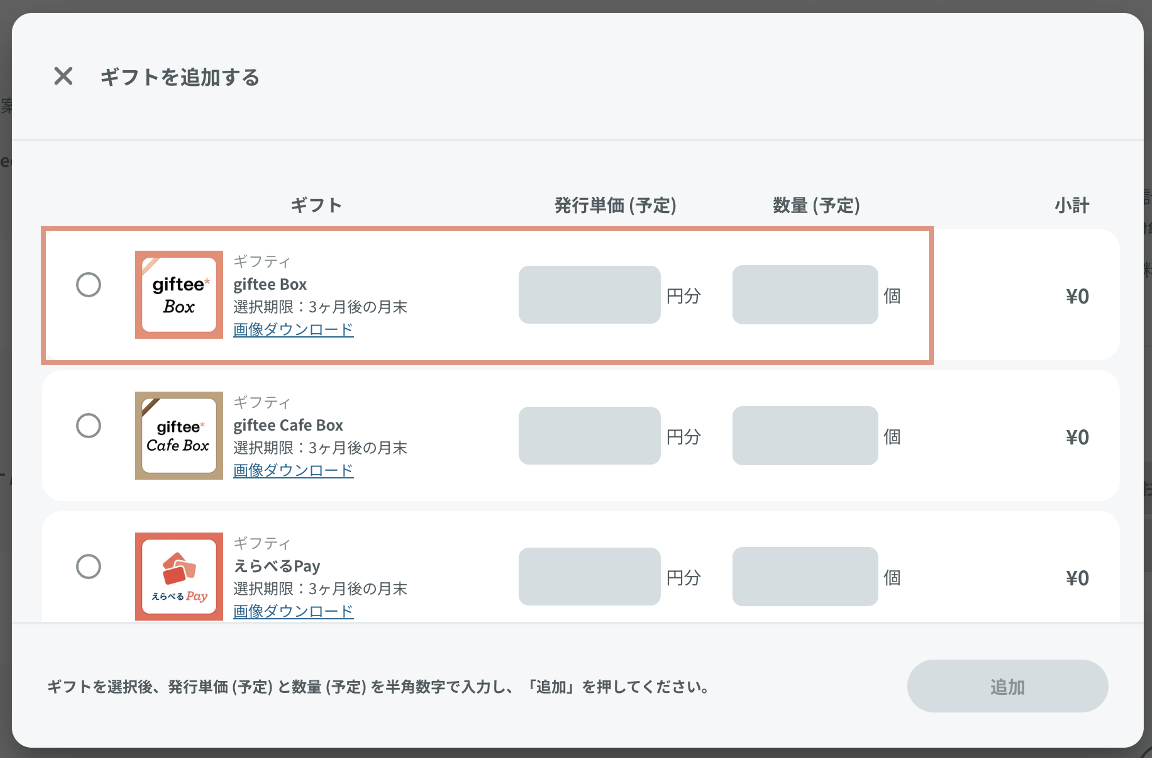1152x758 pixels.
Task: Click えらべるPay quantity input
Action: [805, 576]
